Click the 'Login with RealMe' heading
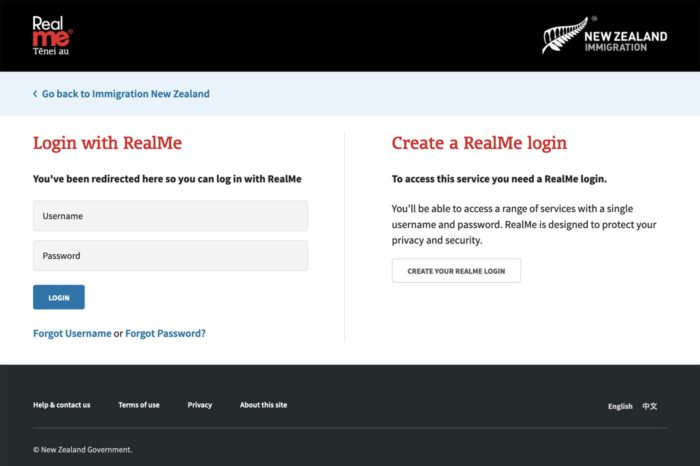This screenshot has width=700, height=466. (x=108, y=143)
